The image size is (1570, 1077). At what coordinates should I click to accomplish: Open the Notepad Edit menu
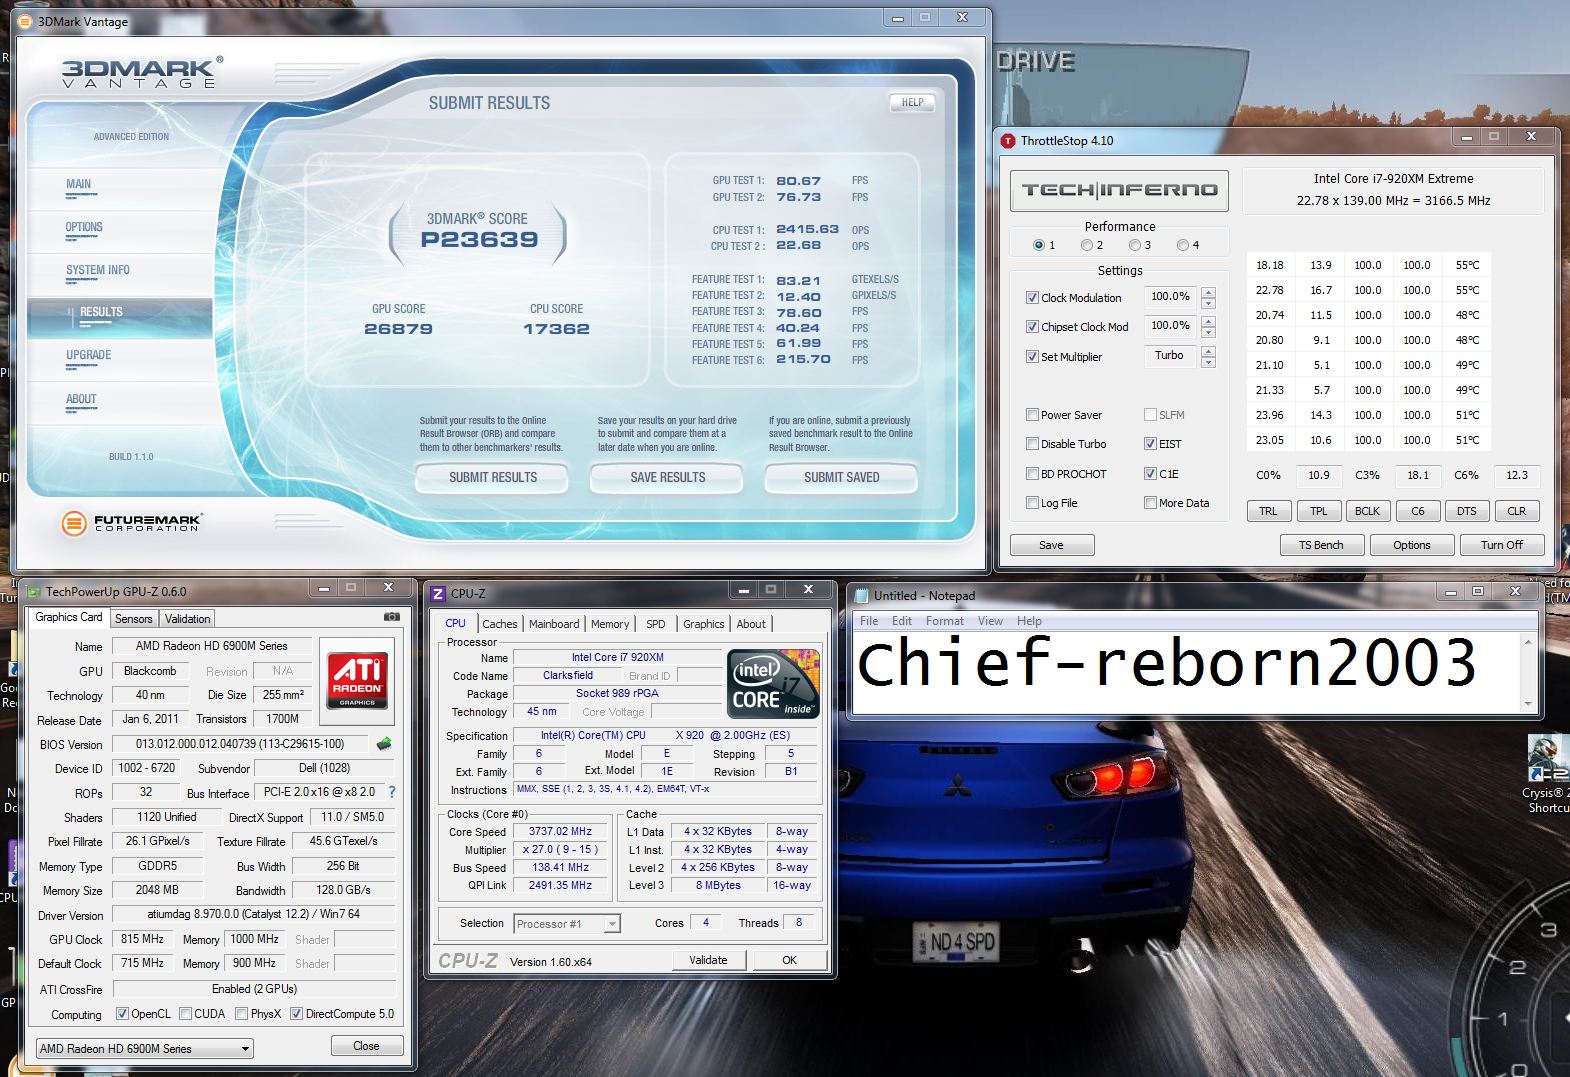point(902,621)
